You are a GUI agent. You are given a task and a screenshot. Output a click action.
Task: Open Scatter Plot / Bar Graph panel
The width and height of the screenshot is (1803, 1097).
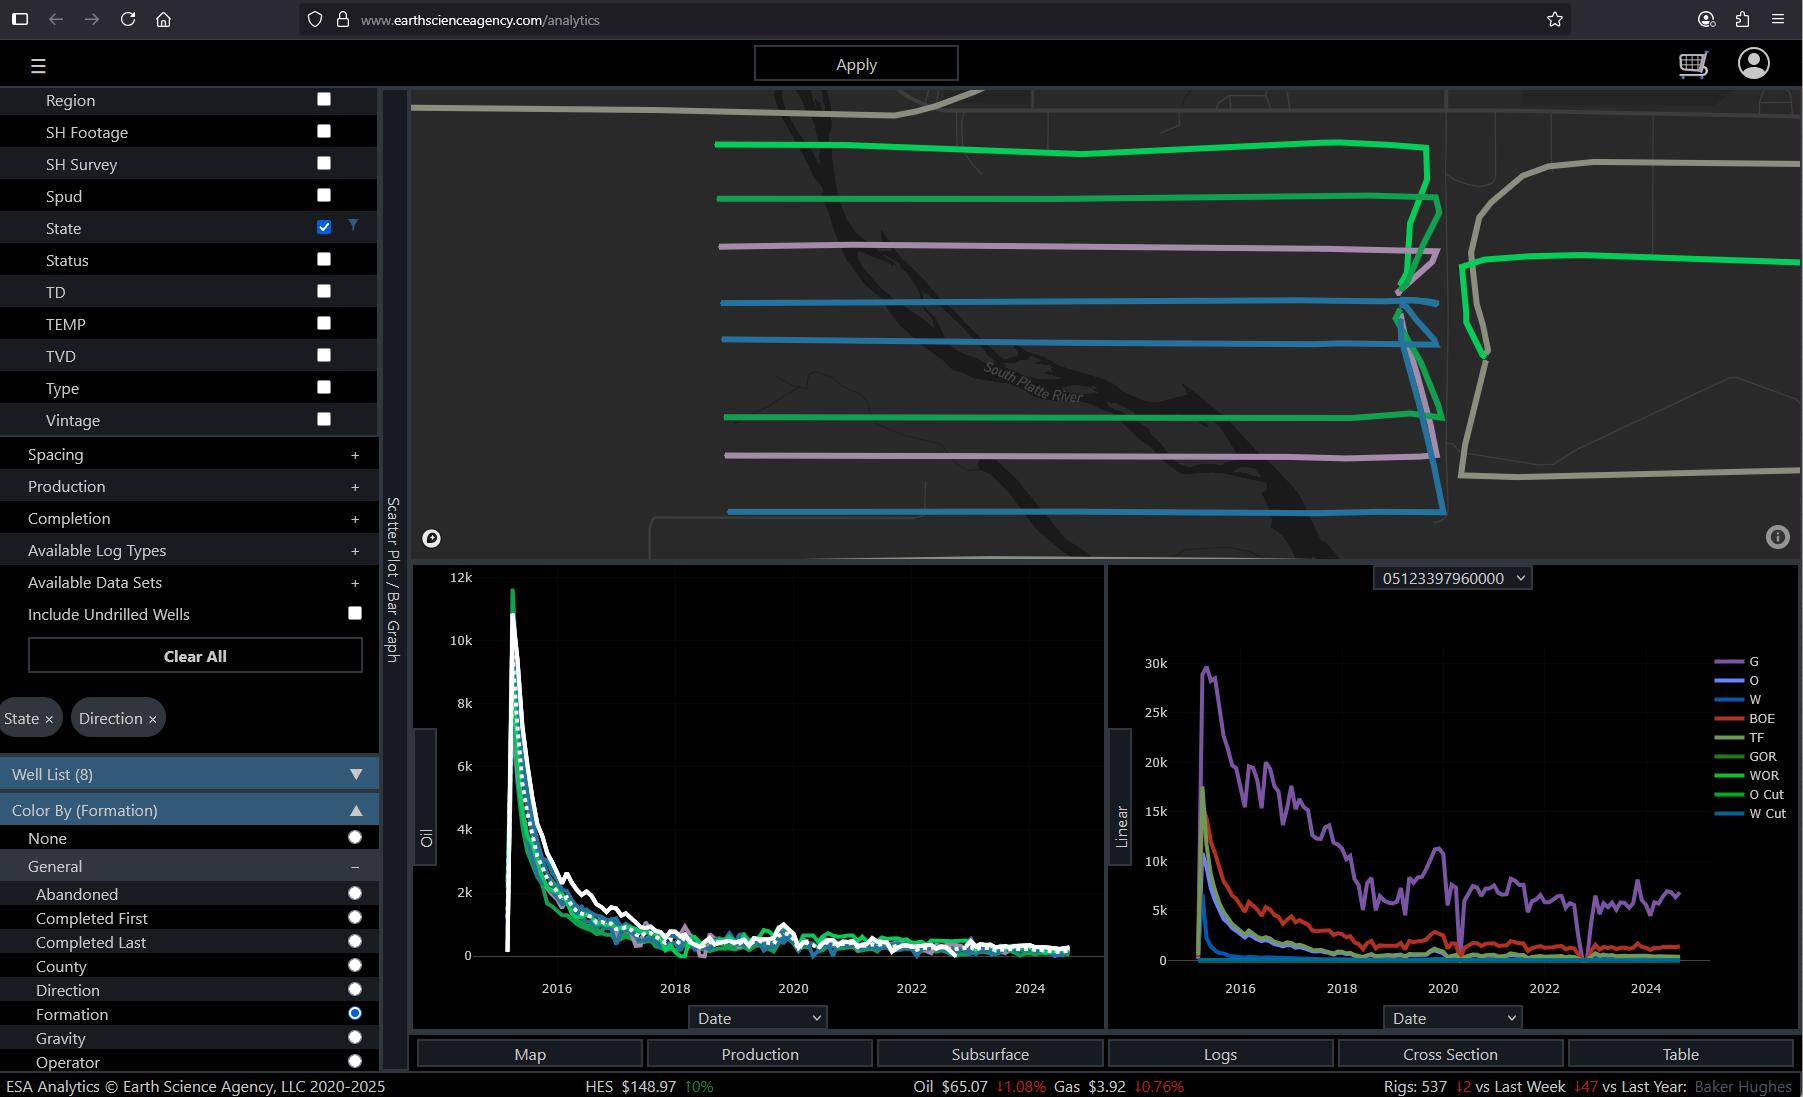click(x=393, y=580)
